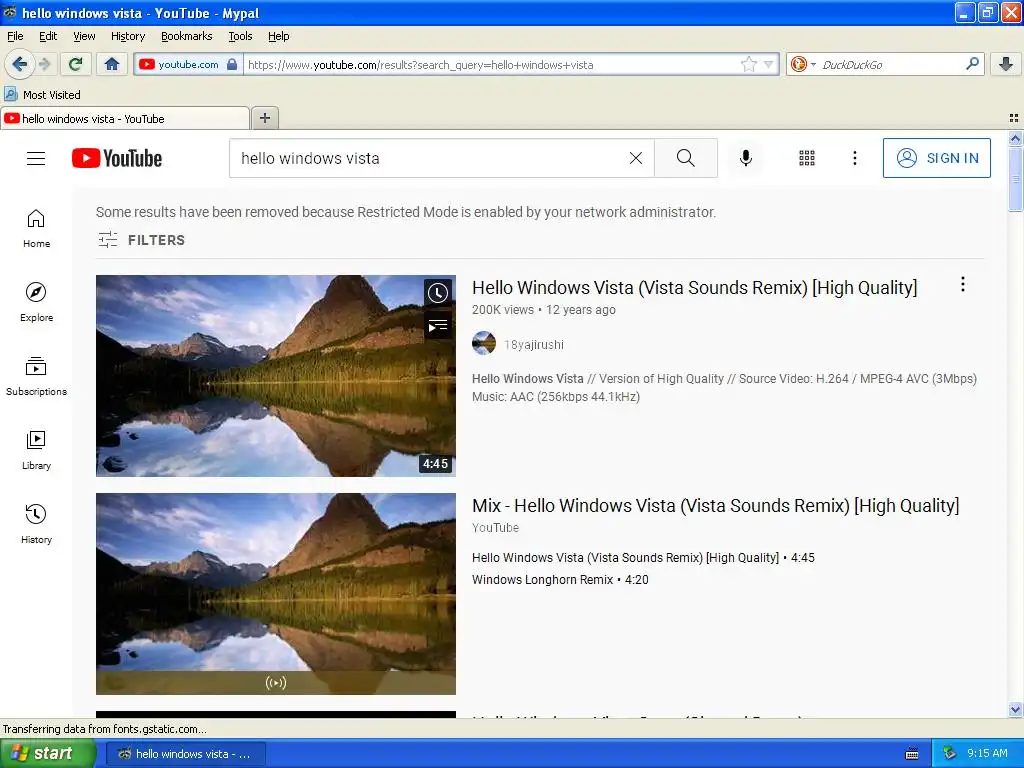Open the Edit menu
The width and height of the screenshot is (1024, 768).
[x=48, y=36]
